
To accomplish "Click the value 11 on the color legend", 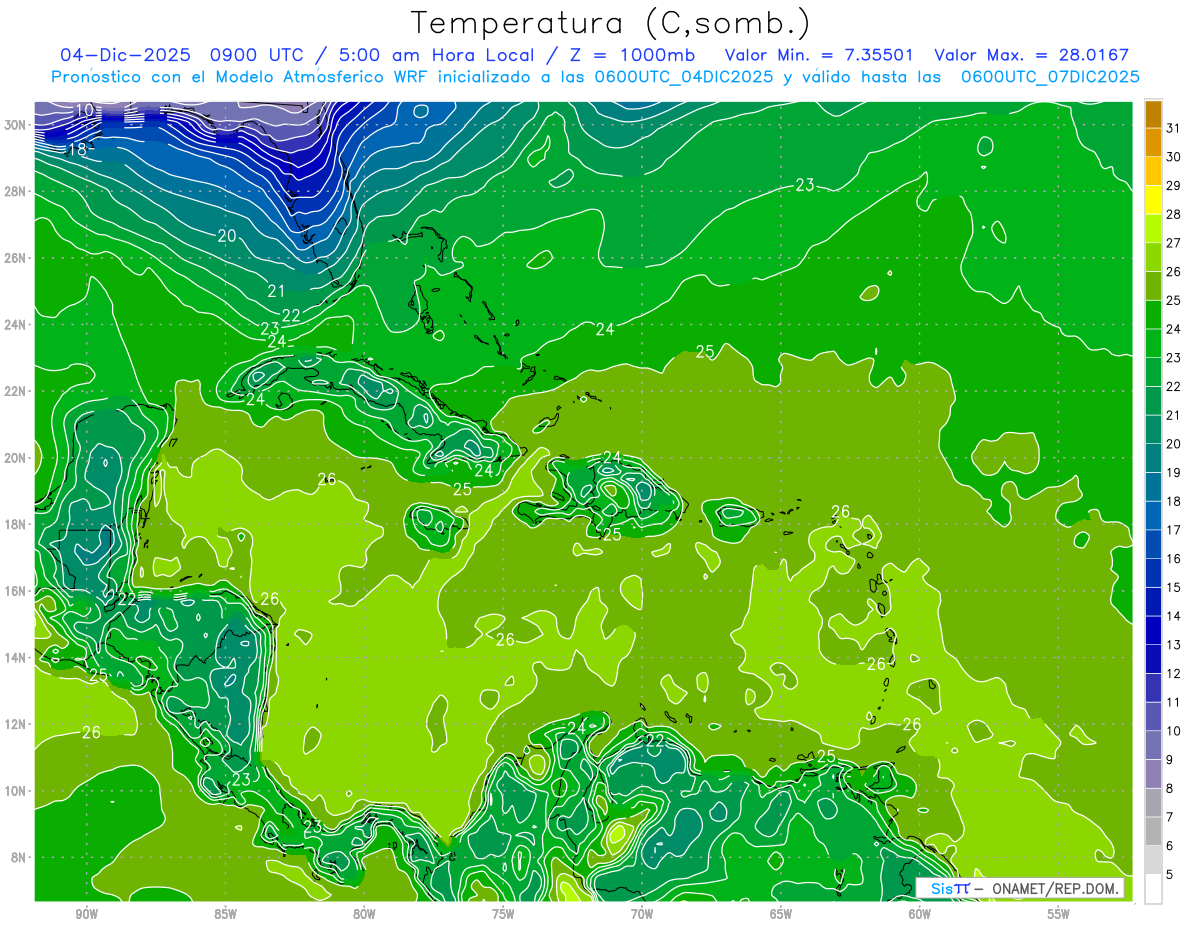I will coord(1174,702).
